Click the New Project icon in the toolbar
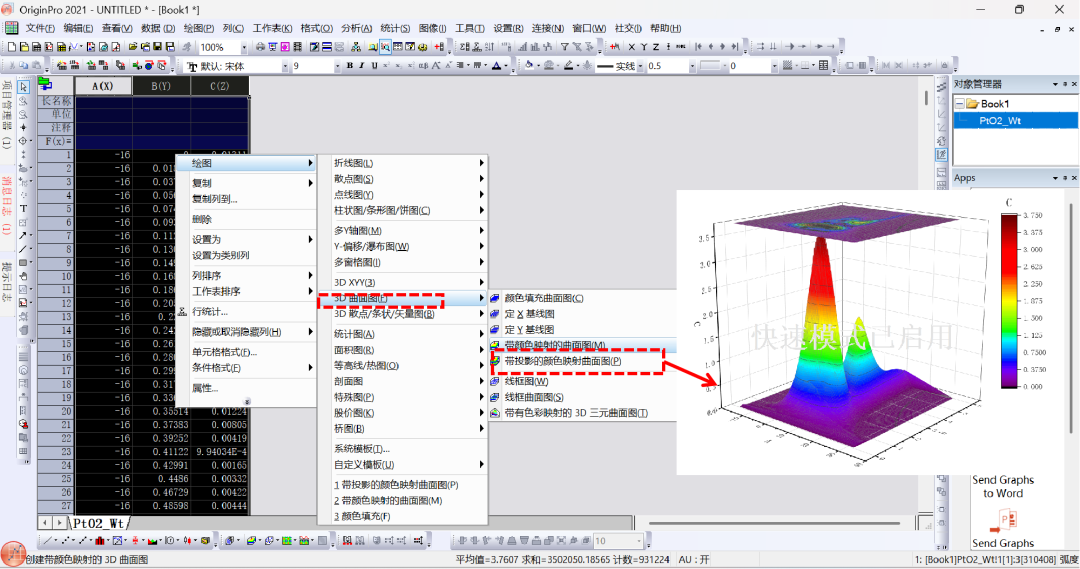 [x=12, y=47]
